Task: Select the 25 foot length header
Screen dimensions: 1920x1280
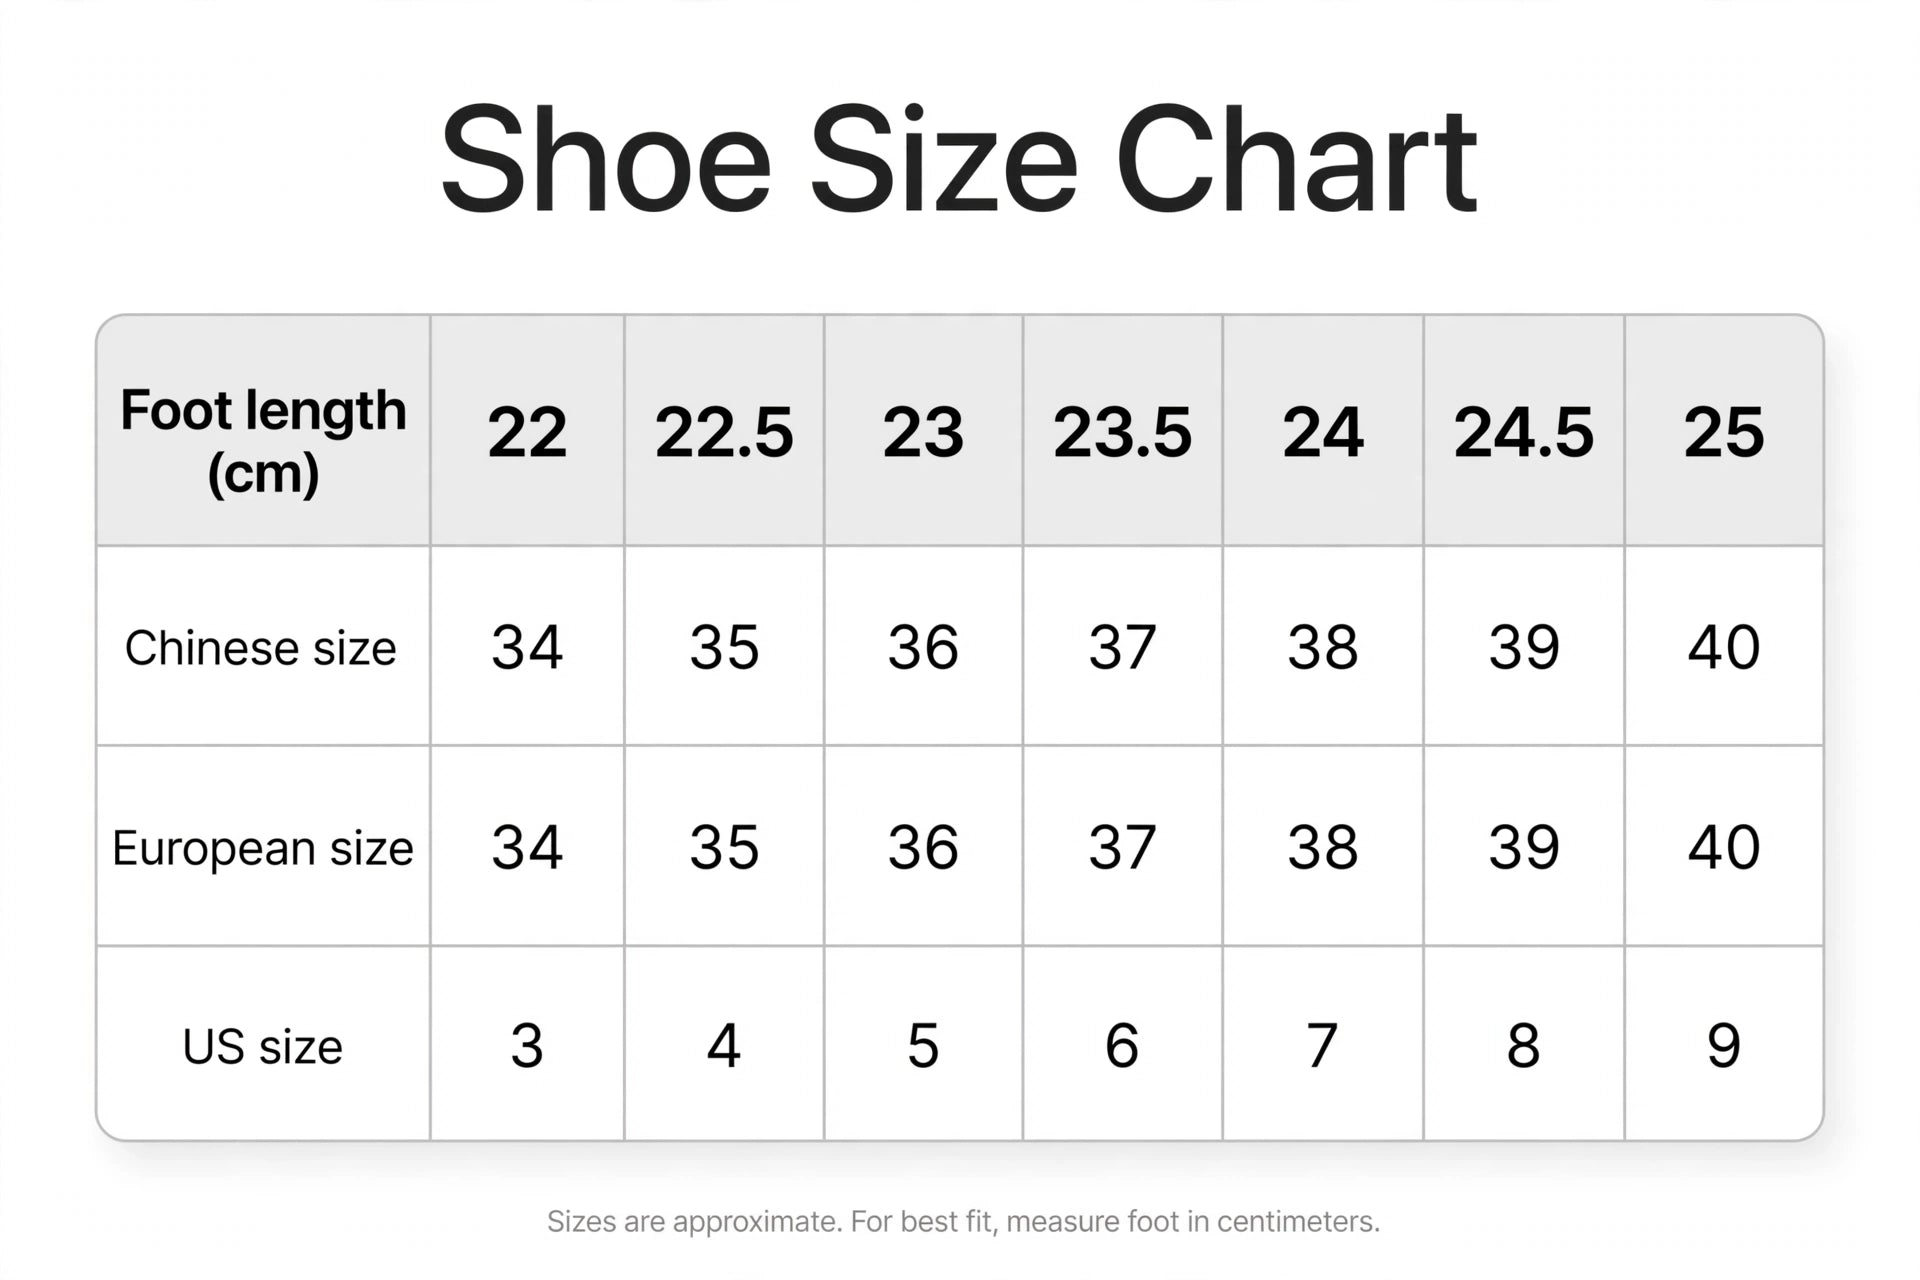Action: [x=1724, y=431]
